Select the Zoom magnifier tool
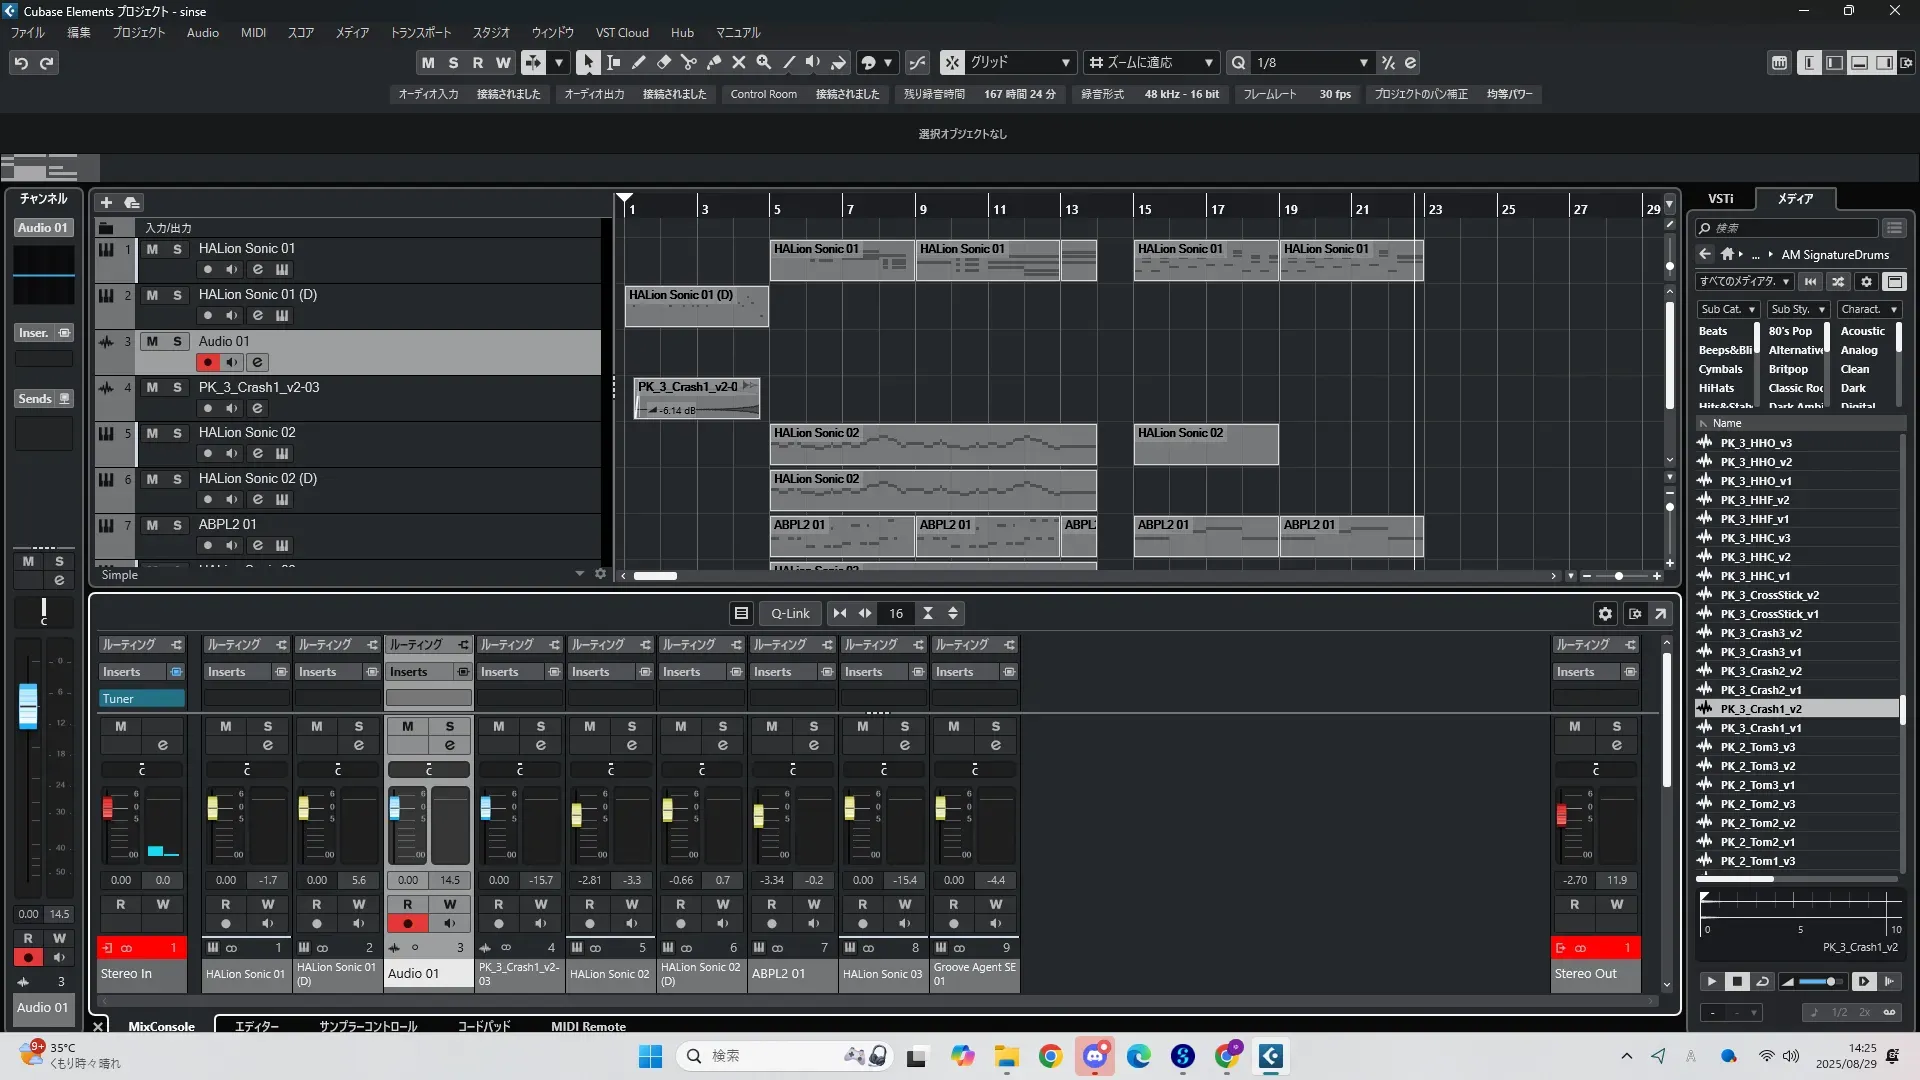Screen dimensions: 1920x1080 (x=764, y=62)
